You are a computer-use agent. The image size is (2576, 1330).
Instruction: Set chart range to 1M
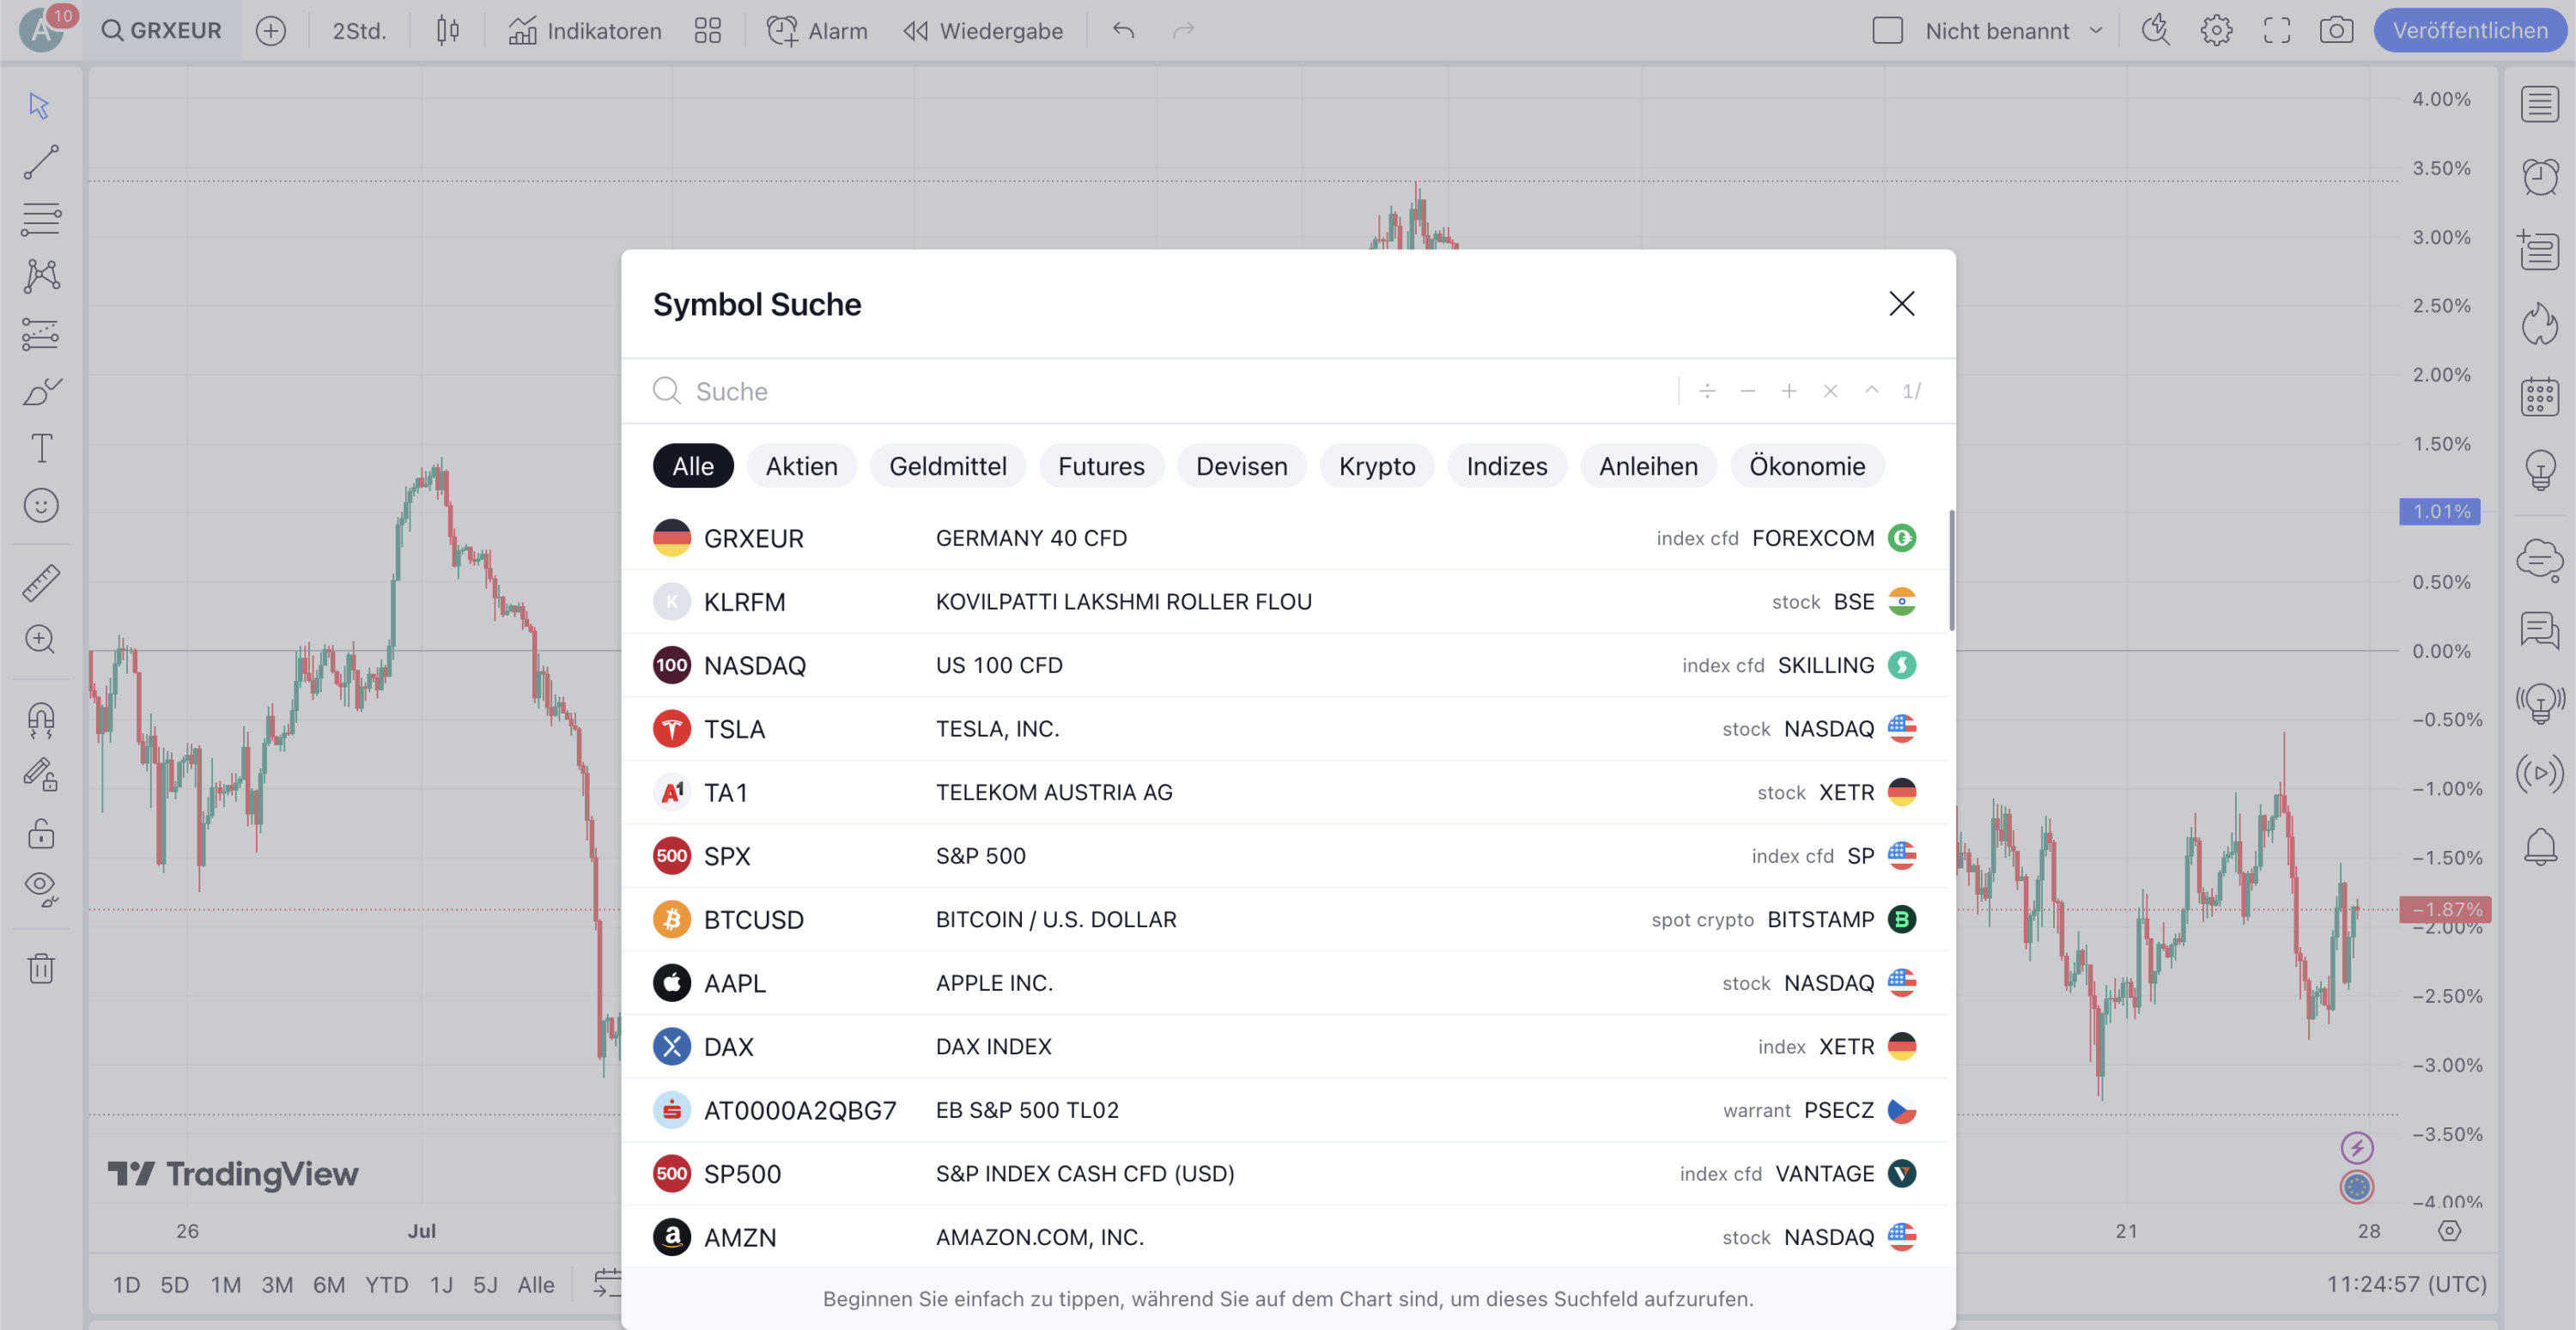coord(225,1285)
